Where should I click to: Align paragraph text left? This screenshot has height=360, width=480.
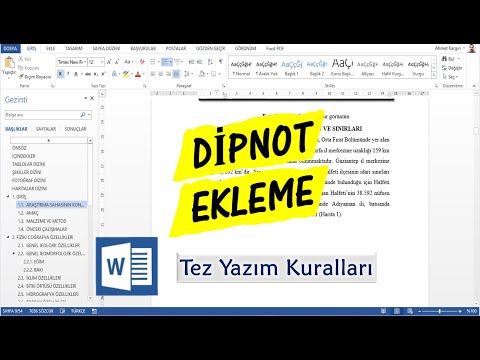(153, 74)
